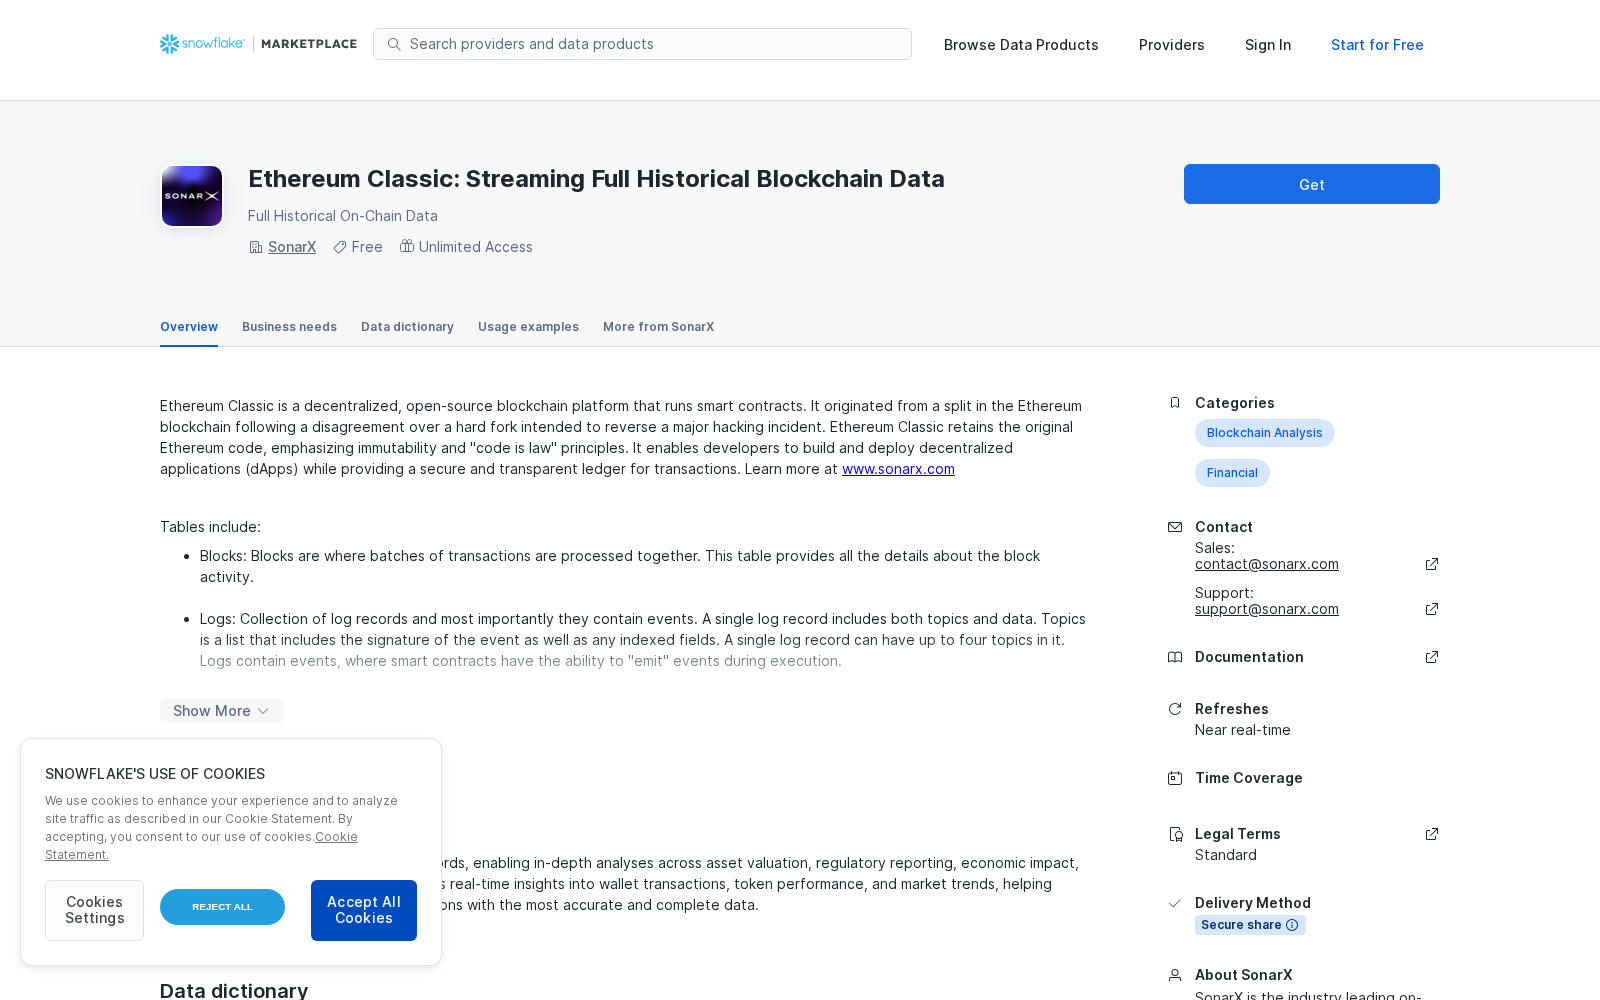1600x1000 pixels.
Task: Click the blue Get button
Action: tap(1312, 184)
